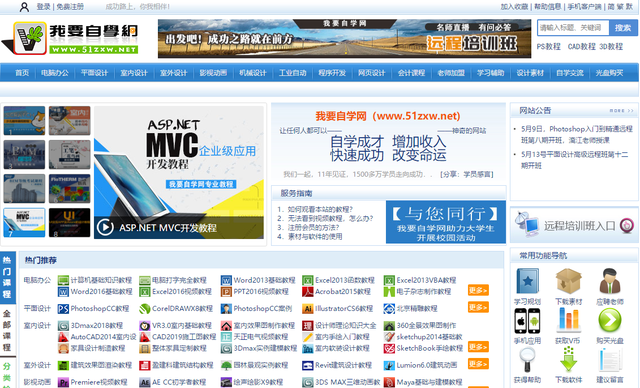Expand more links in 电脑办公 row

(478, 290)
